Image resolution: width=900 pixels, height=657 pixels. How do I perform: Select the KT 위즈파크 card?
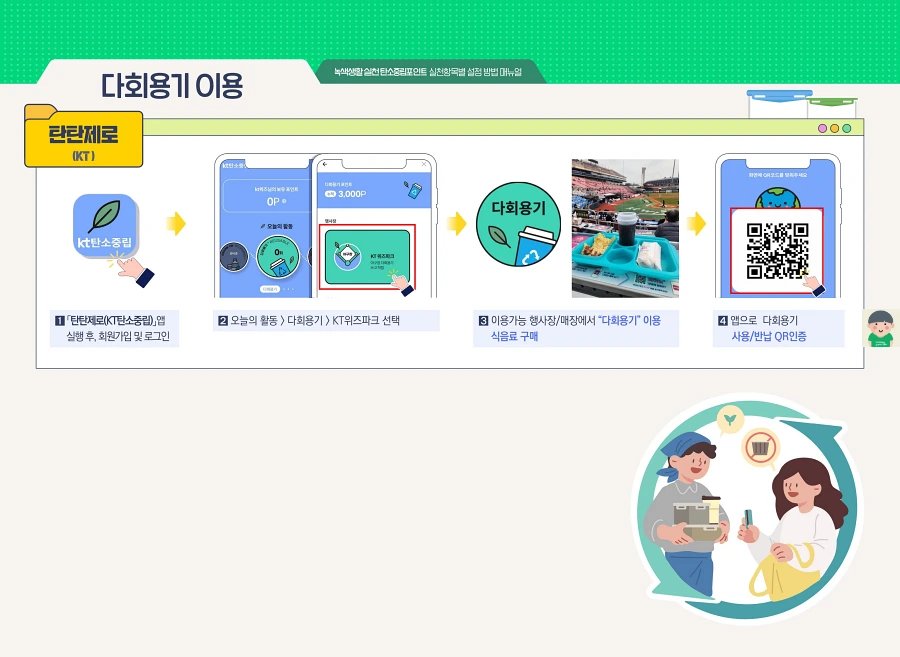coord(367,257)
